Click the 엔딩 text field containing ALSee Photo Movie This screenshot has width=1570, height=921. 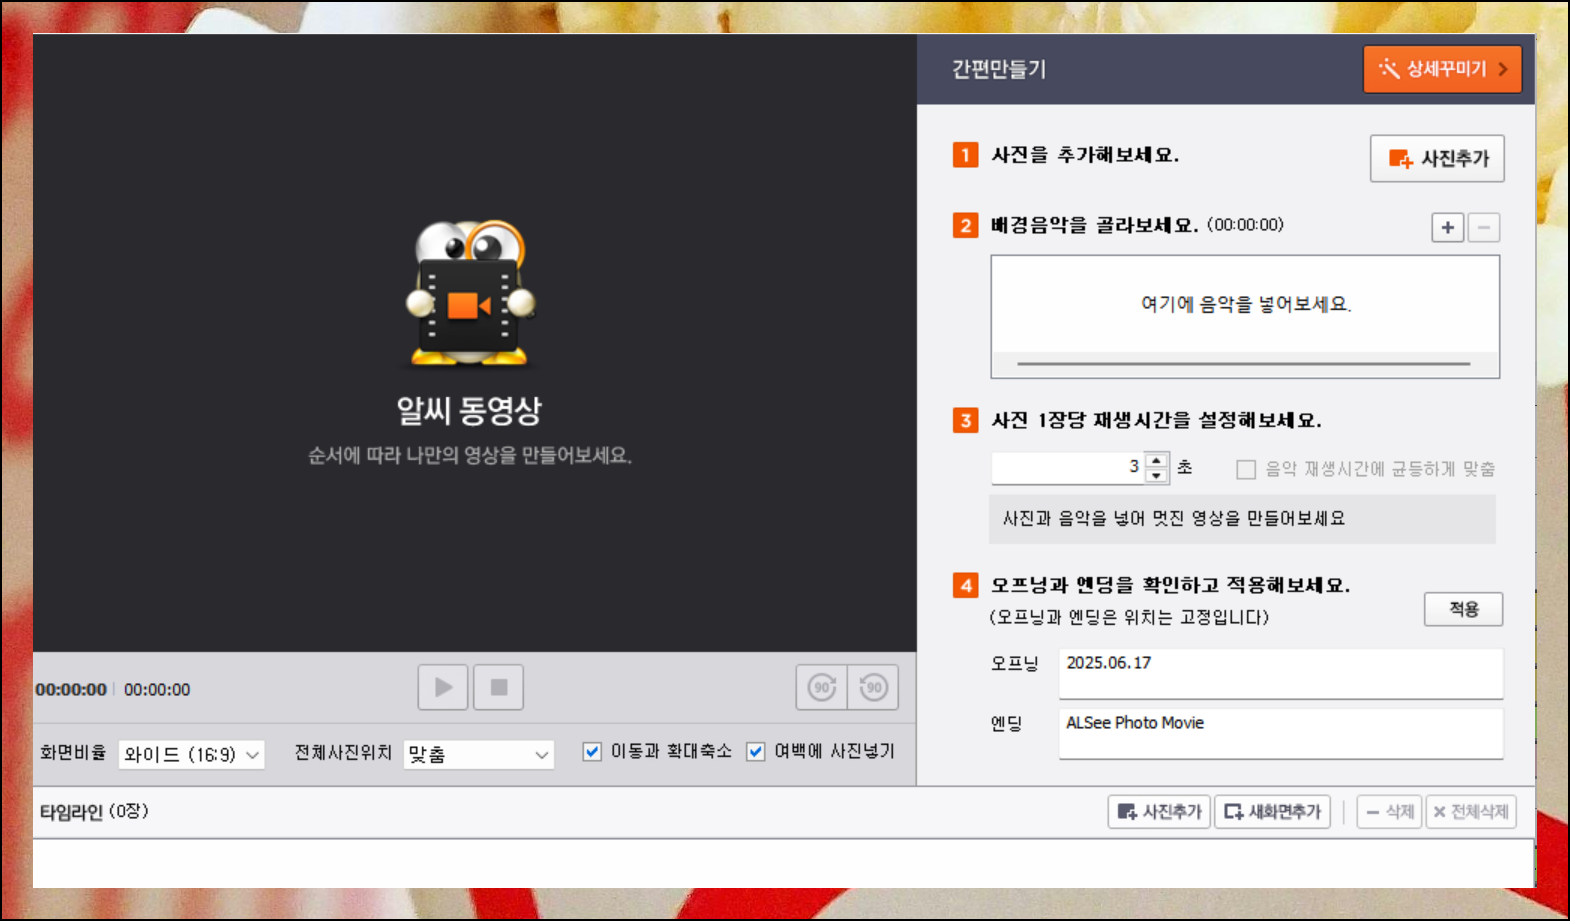pyautogui.click(x=1281, y=733)
